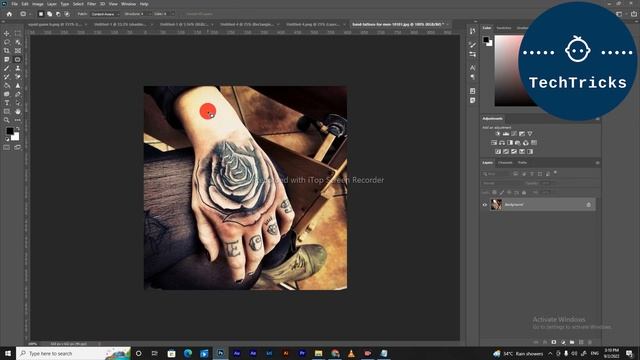Switch to the Channels tab
Viewport: 640px width, 360px height.
click(505, 163)
